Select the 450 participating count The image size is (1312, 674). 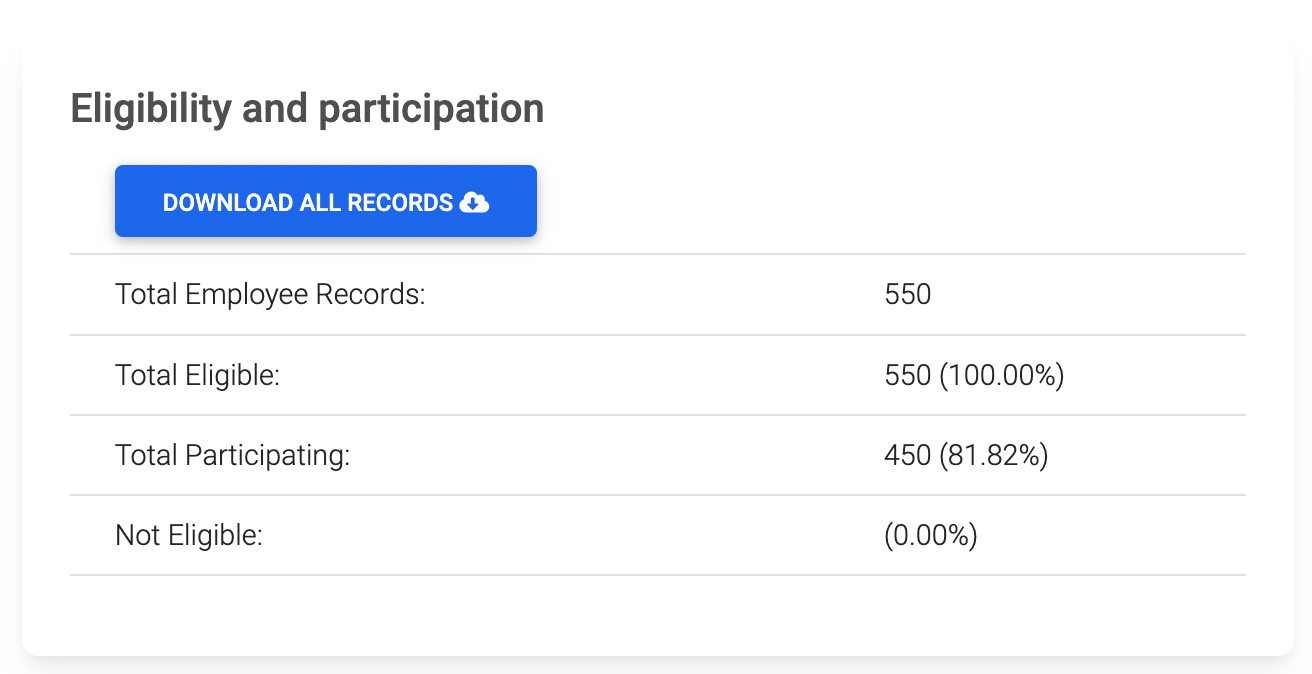pos(908,455)
